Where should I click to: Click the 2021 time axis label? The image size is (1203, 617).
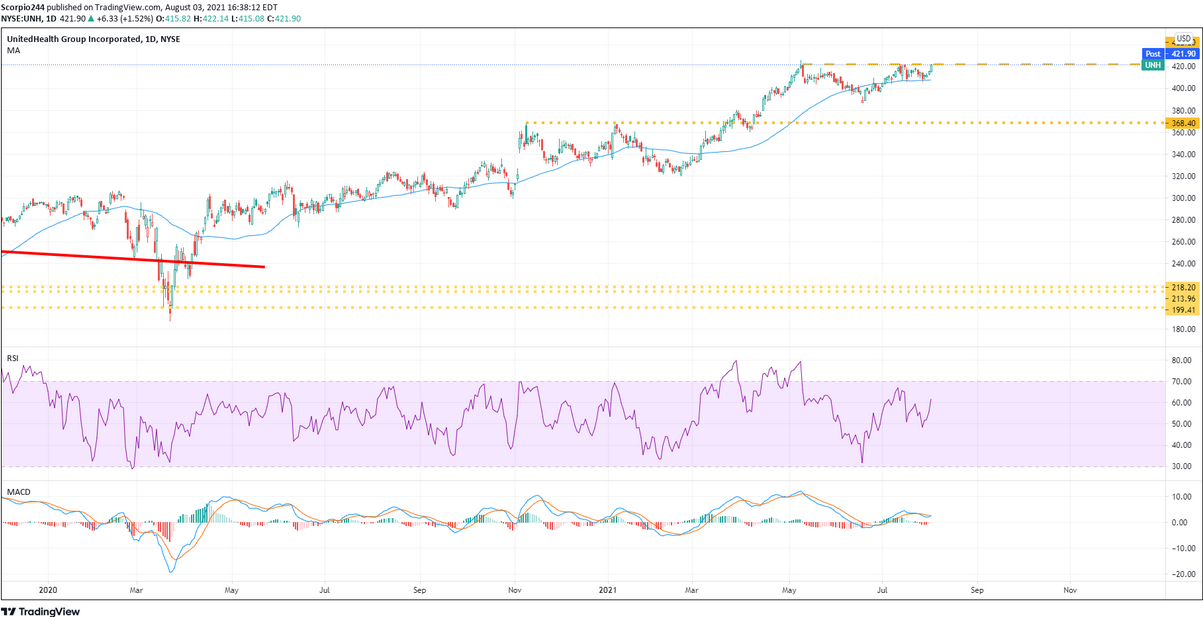tap(608, 590)
